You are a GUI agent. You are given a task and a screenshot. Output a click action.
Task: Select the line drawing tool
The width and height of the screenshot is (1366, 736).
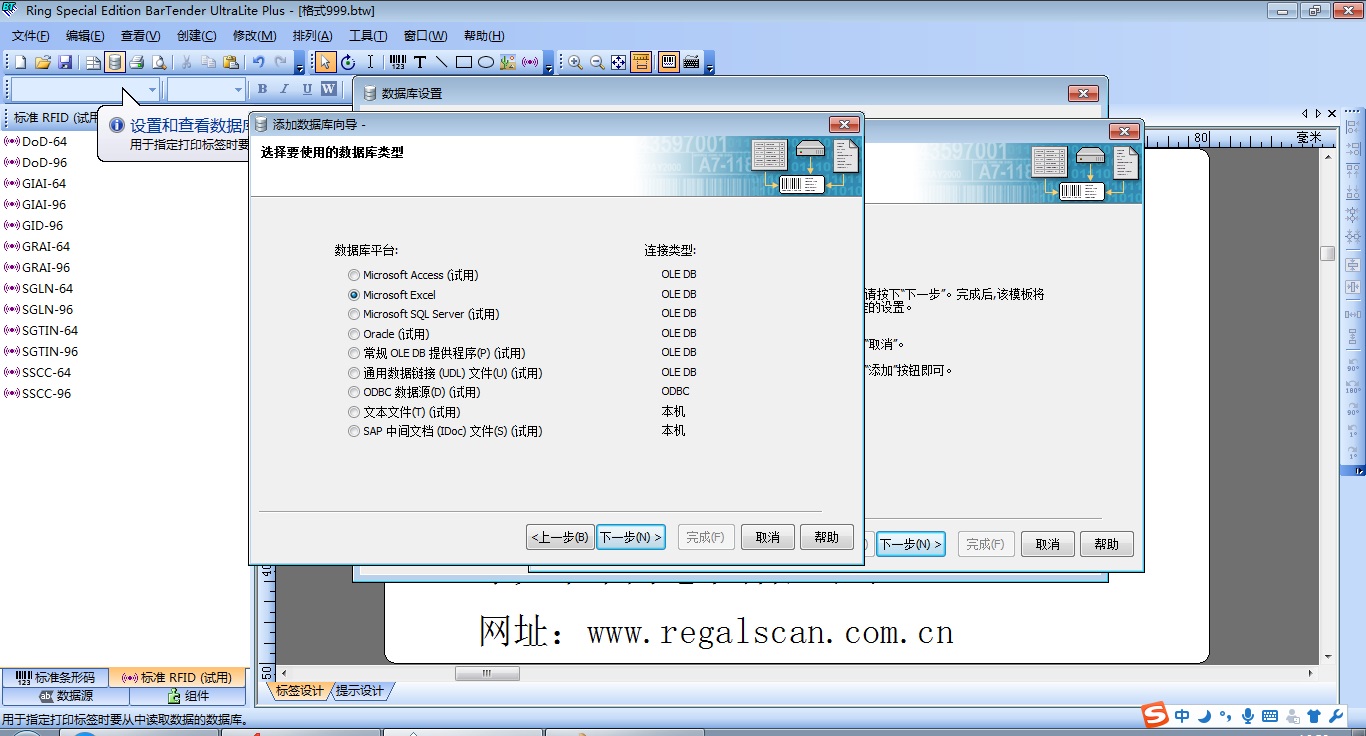[442, 62]
